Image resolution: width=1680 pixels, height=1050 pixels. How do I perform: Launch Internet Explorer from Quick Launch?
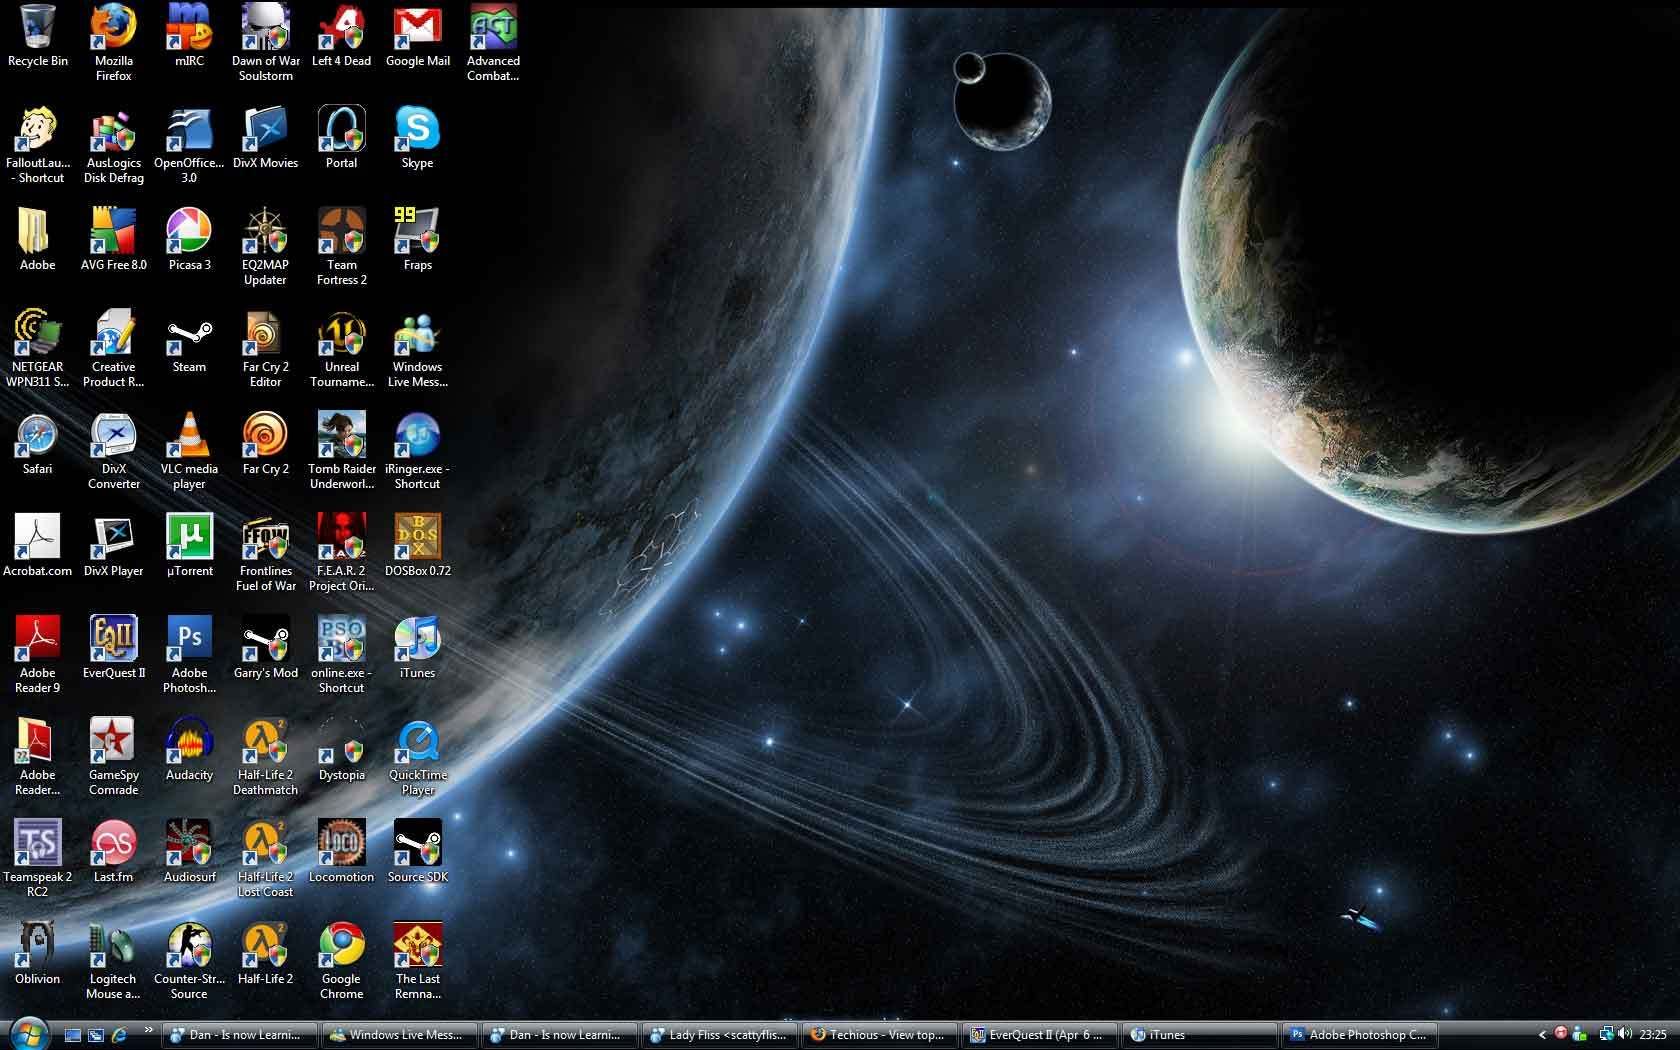119,1035
